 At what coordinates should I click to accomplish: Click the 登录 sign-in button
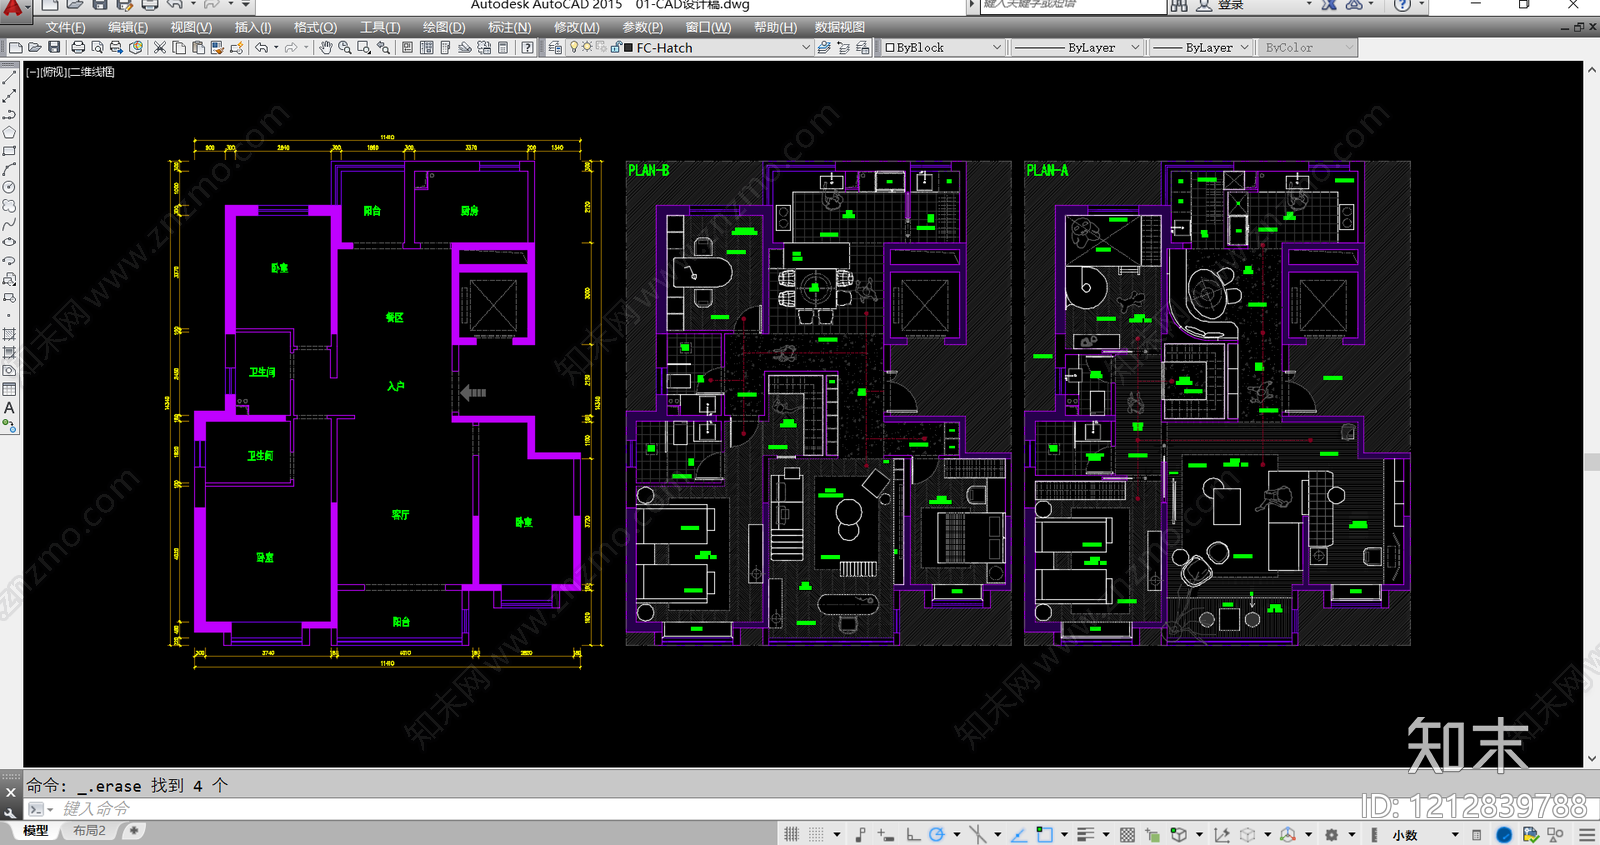(x=1230, y=5)
